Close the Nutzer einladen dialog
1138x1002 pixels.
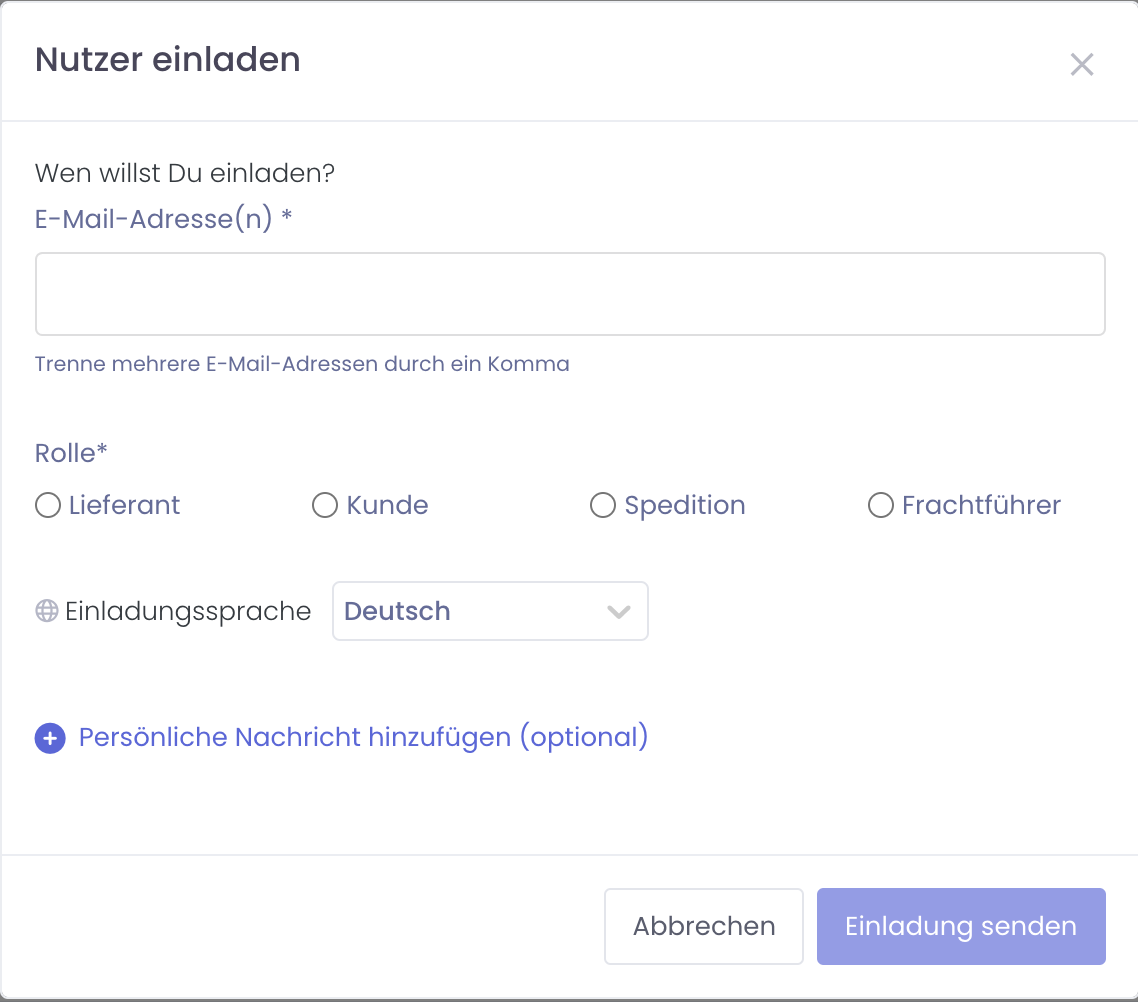[1082, 65]
